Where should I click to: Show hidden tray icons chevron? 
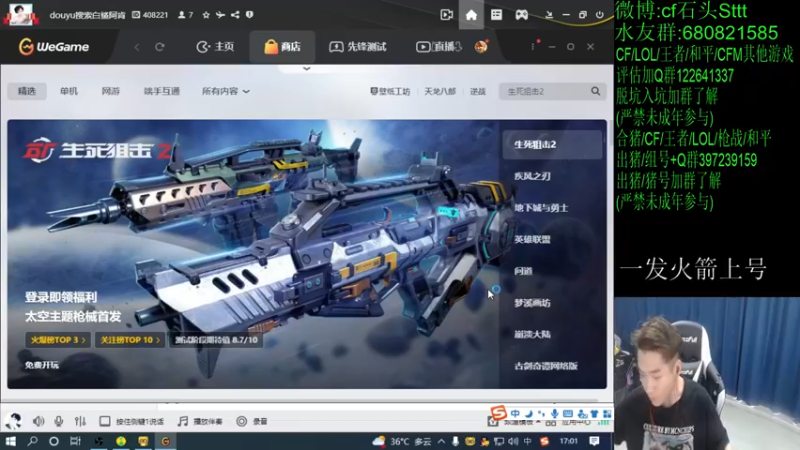(x=441, y=441)
